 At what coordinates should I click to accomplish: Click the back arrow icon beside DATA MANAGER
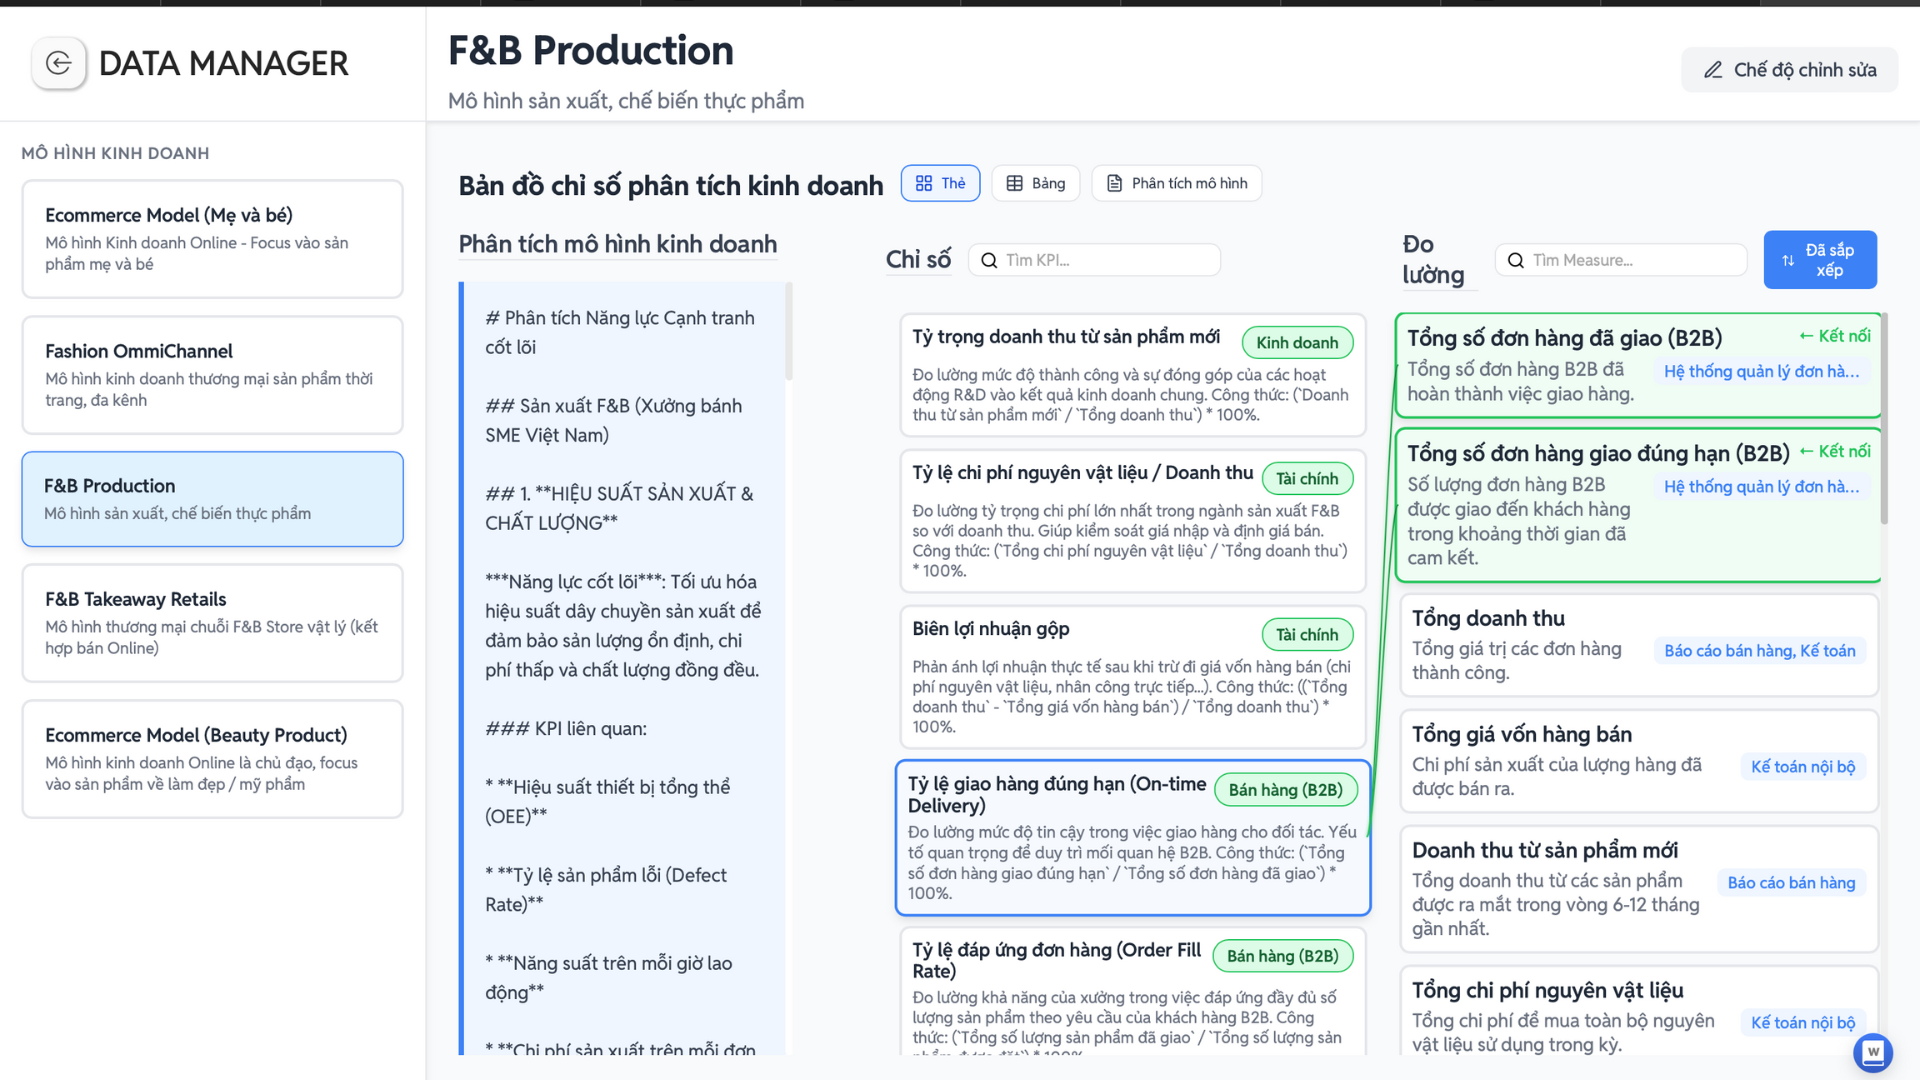(59, 64)
